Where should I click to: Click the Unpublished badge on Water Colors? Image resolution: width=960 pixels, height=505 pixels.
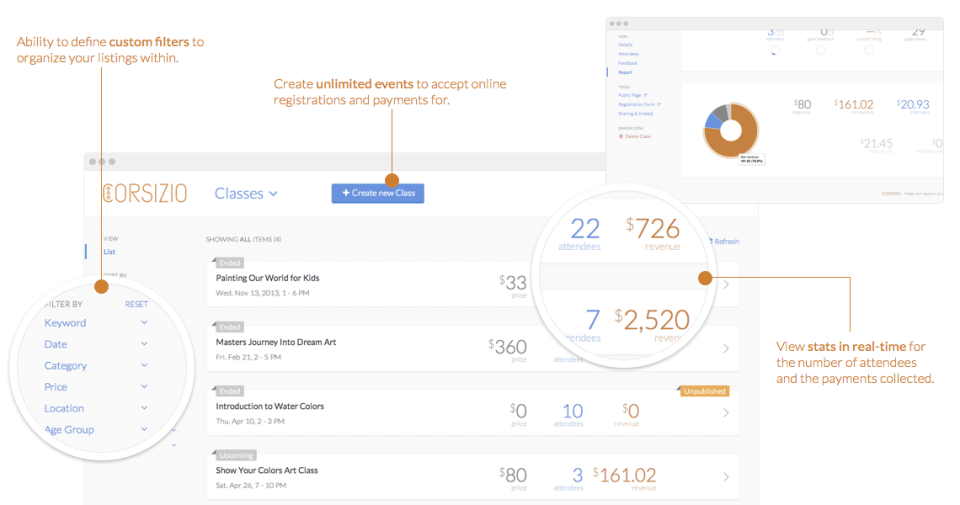click(704, 391)
